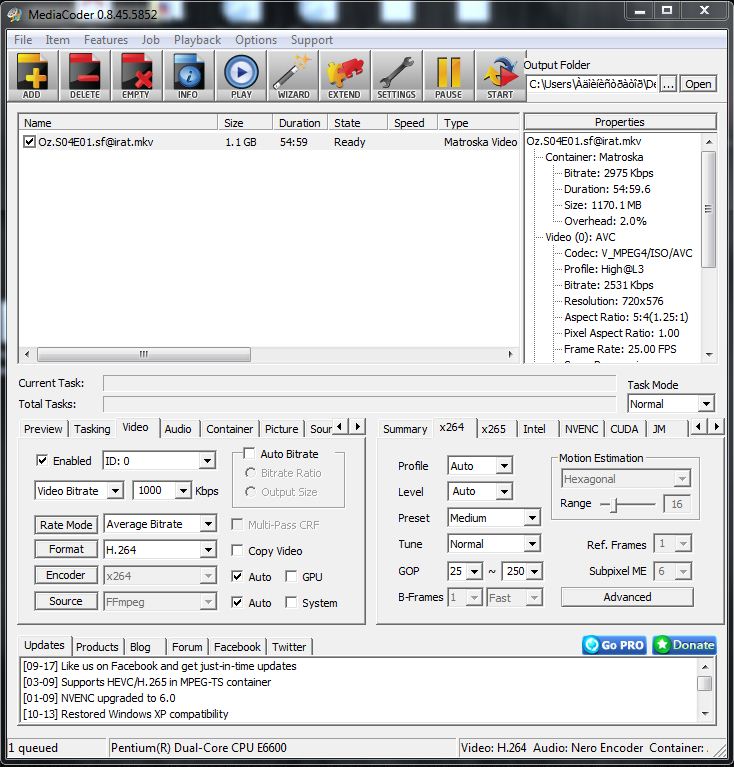Toggle the encoder Auto checkbox

(x=237, y=576)
